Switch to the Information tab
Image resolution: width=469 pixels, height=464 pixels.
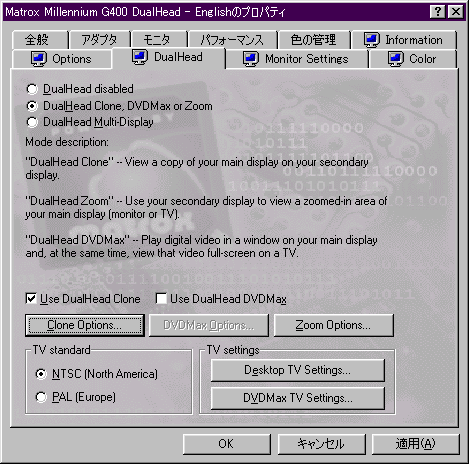pos(404,40)
